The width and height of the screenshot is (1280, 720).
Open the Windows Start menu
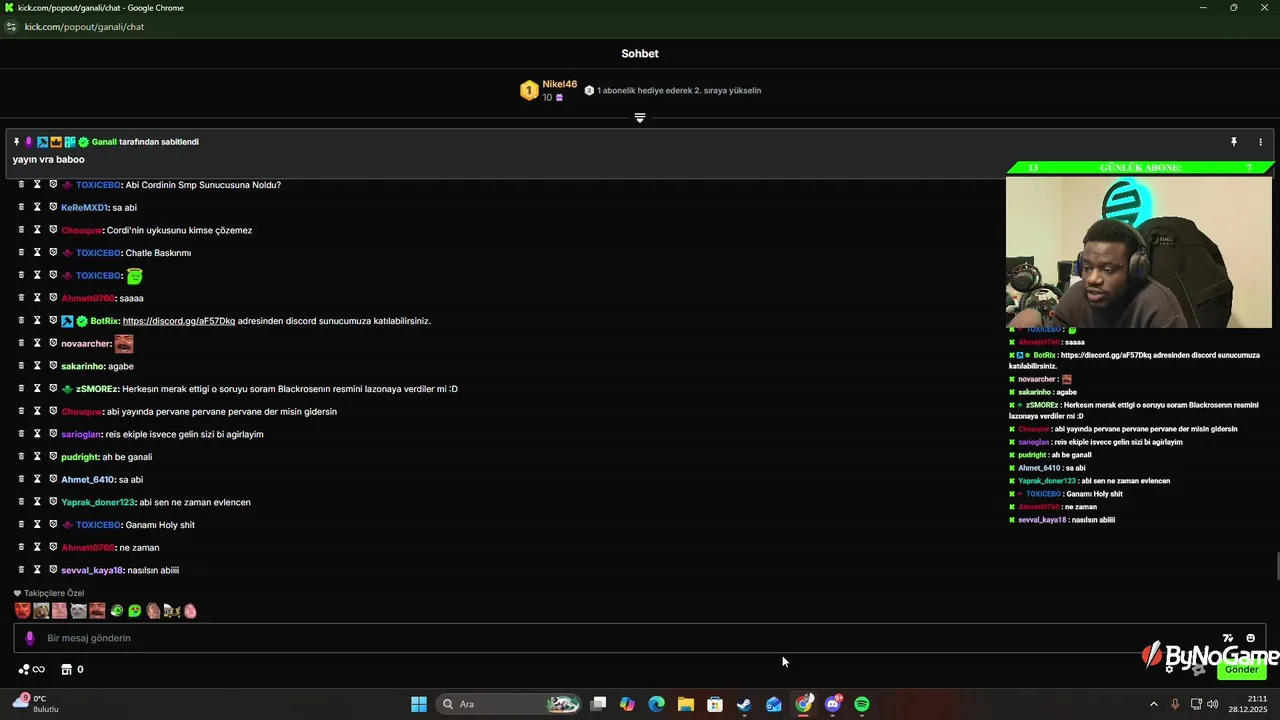419,704
